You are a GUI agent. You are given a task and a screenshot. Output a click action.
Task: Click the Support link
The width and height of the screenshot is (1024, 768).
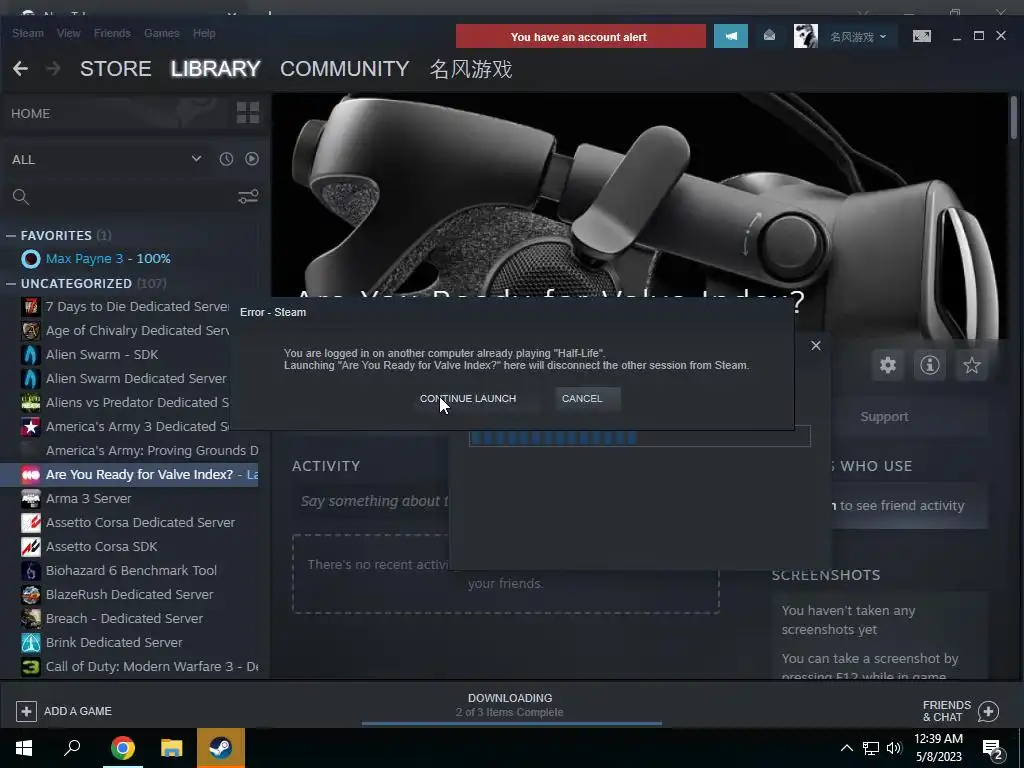(x=884, y=417)
